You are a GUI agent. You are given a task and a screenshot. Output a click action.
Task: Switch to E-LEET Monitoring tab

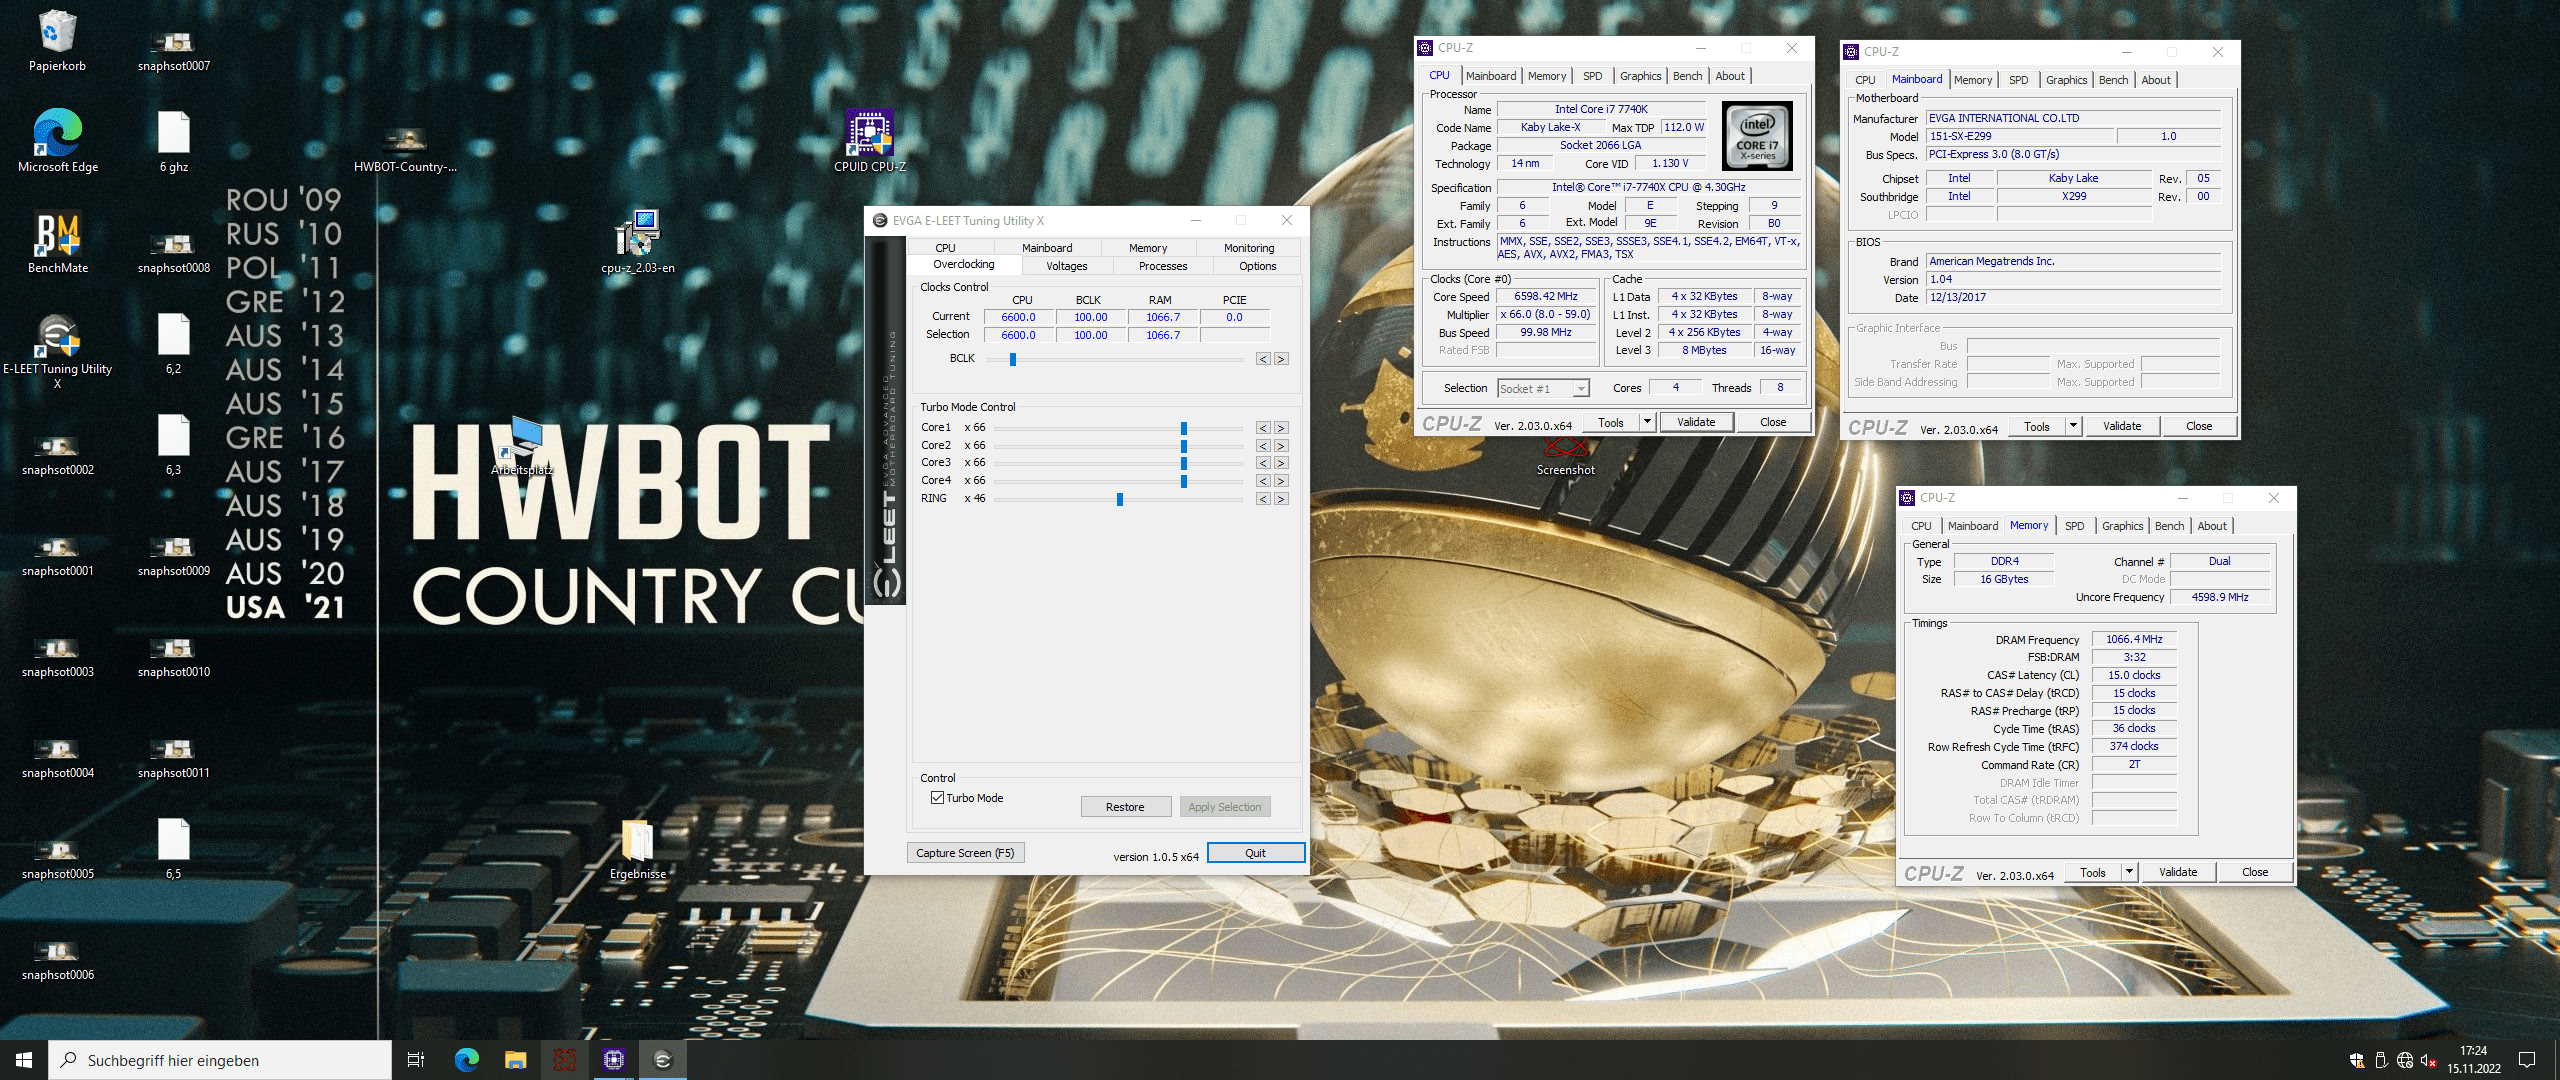(1249, 247)
